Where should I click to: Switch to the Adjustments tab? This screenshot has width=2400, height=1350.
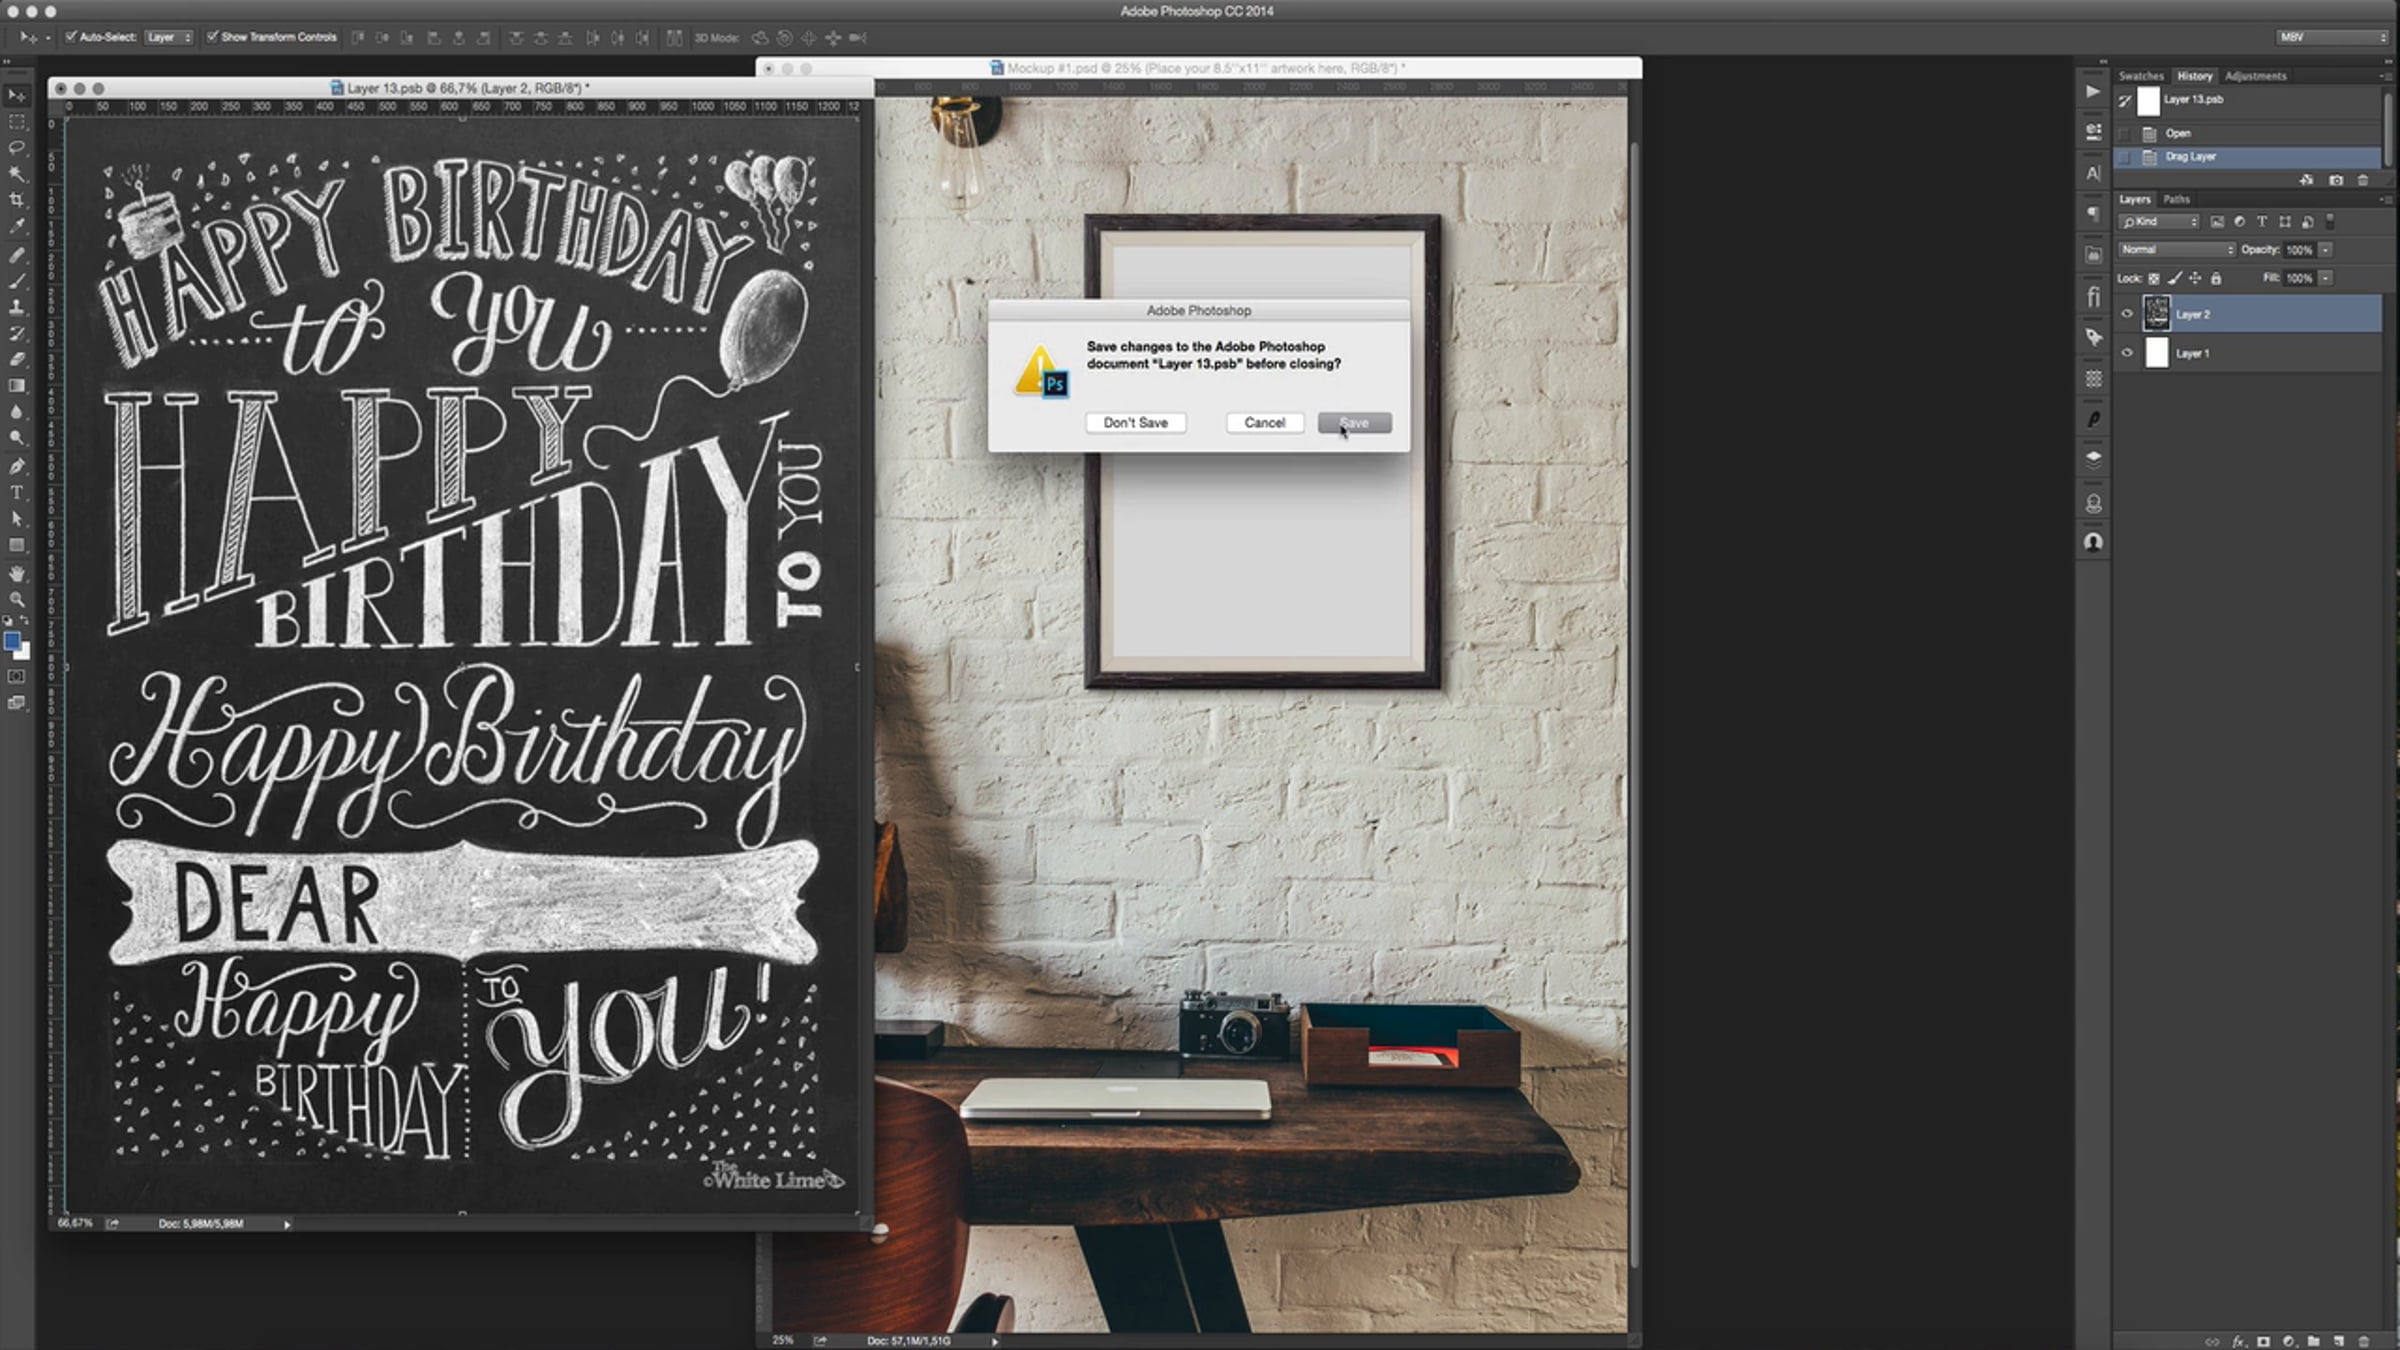click(x=2255, y=76)
